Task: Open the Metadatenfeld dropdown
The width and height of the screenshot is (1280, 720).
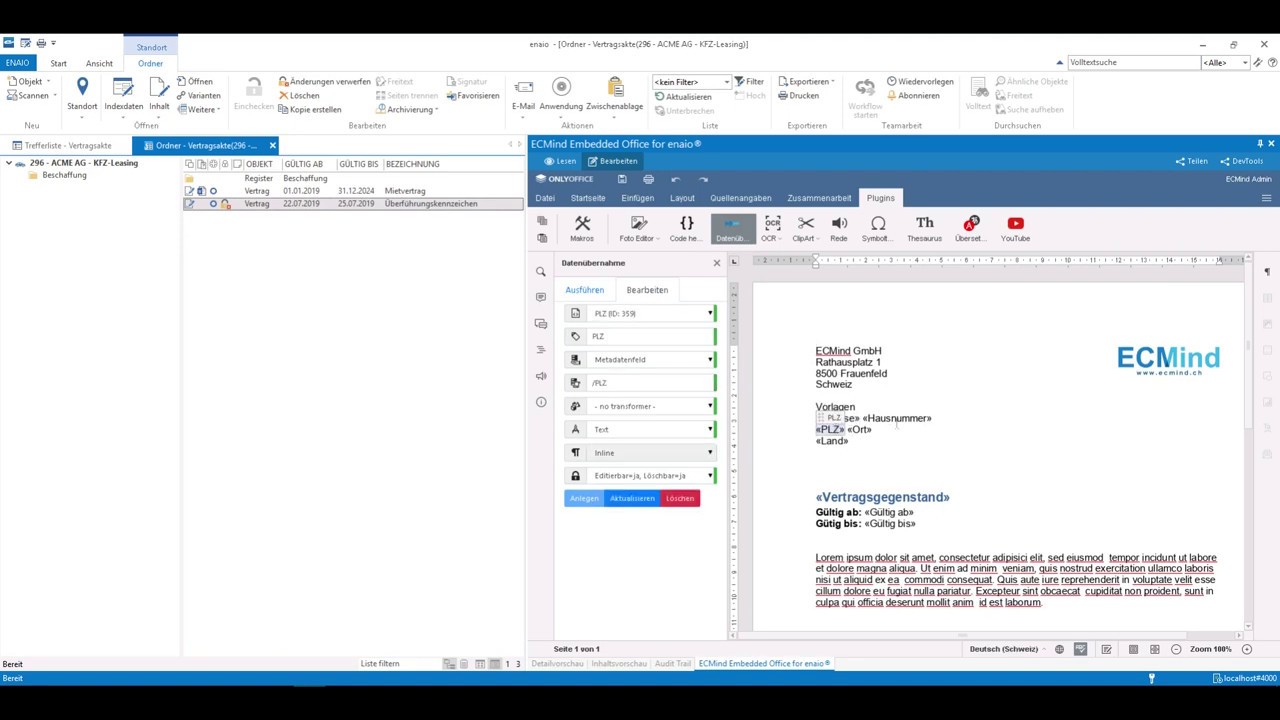Action: pyautogui.click(x=641, y=359)
